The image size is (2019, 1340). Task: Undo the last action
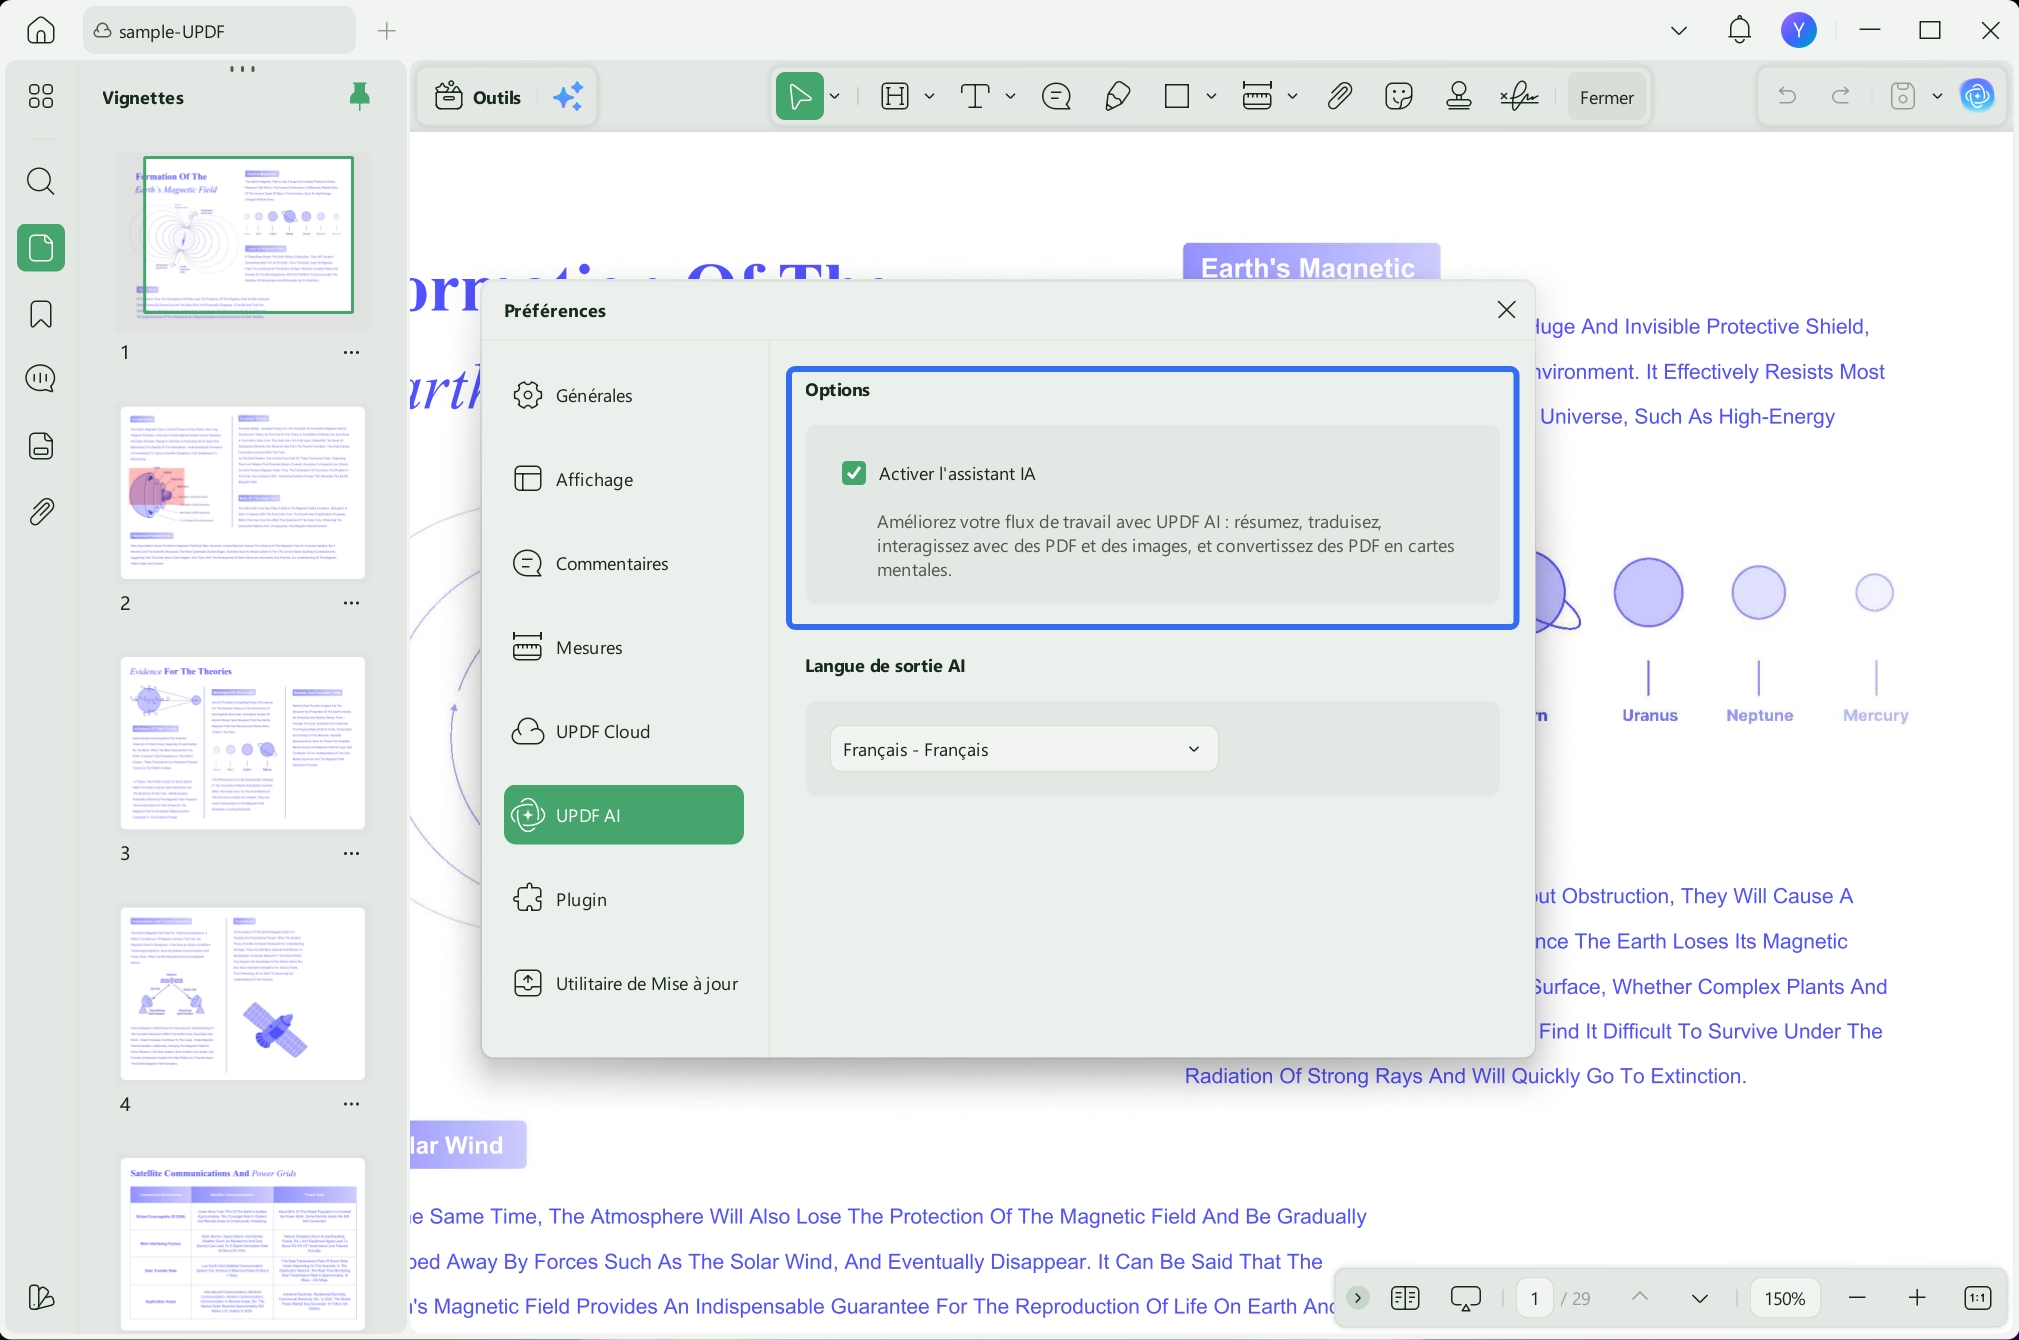pyautogui.click(x=1787, y=96)
